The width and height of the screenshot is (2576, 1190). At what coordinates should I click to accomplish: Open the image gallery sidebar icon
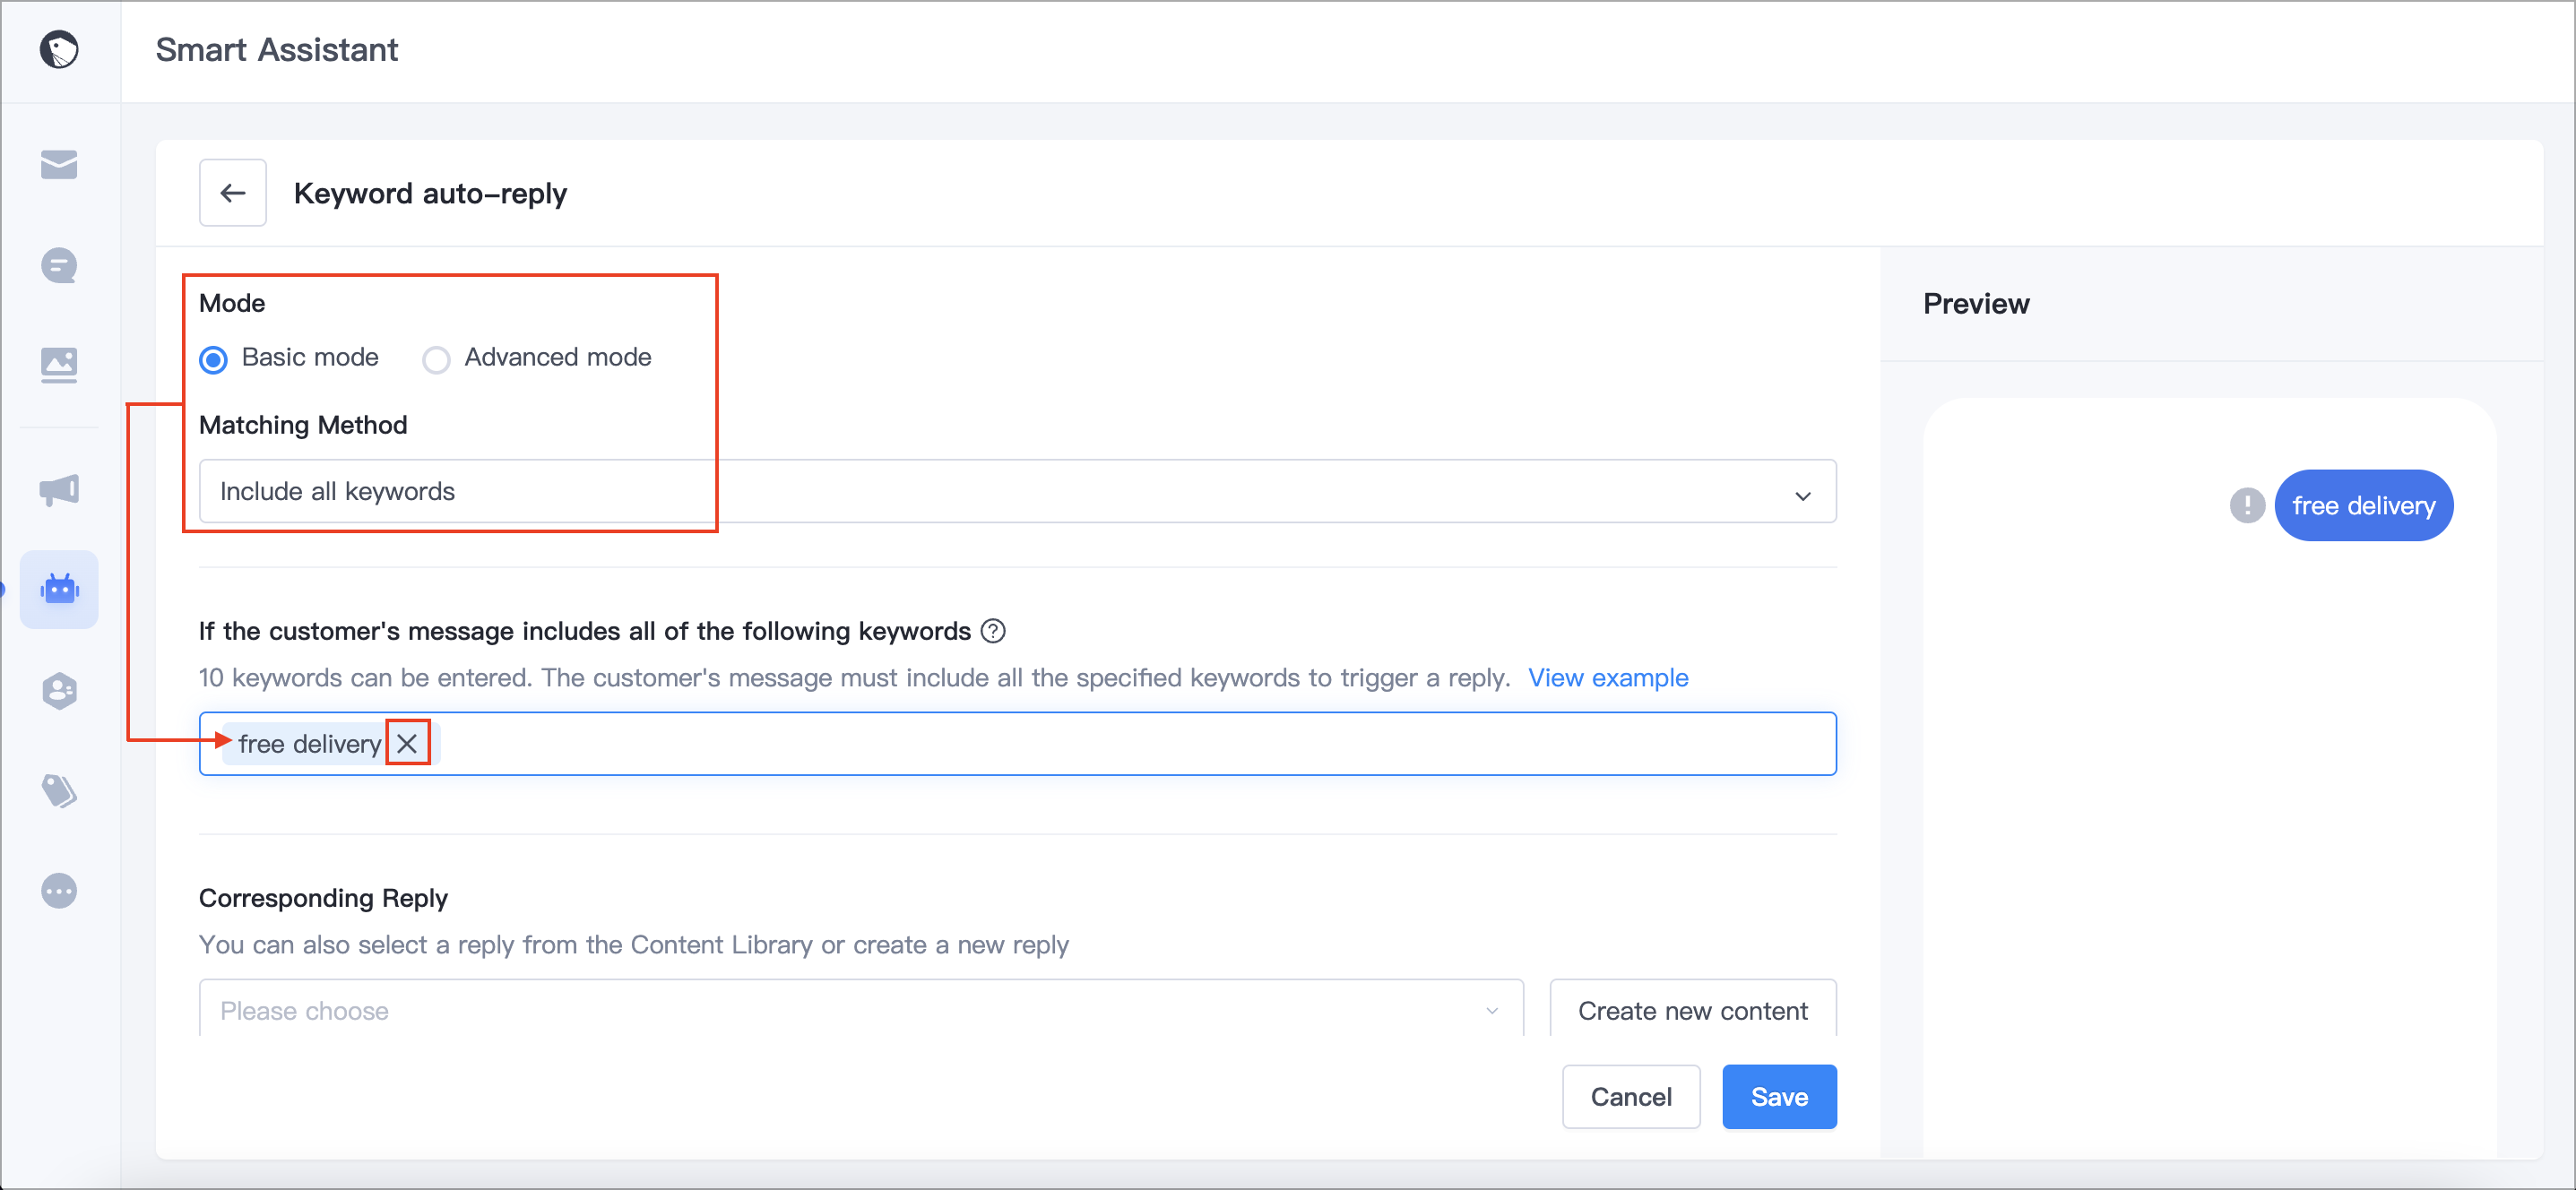coord(59,365)
